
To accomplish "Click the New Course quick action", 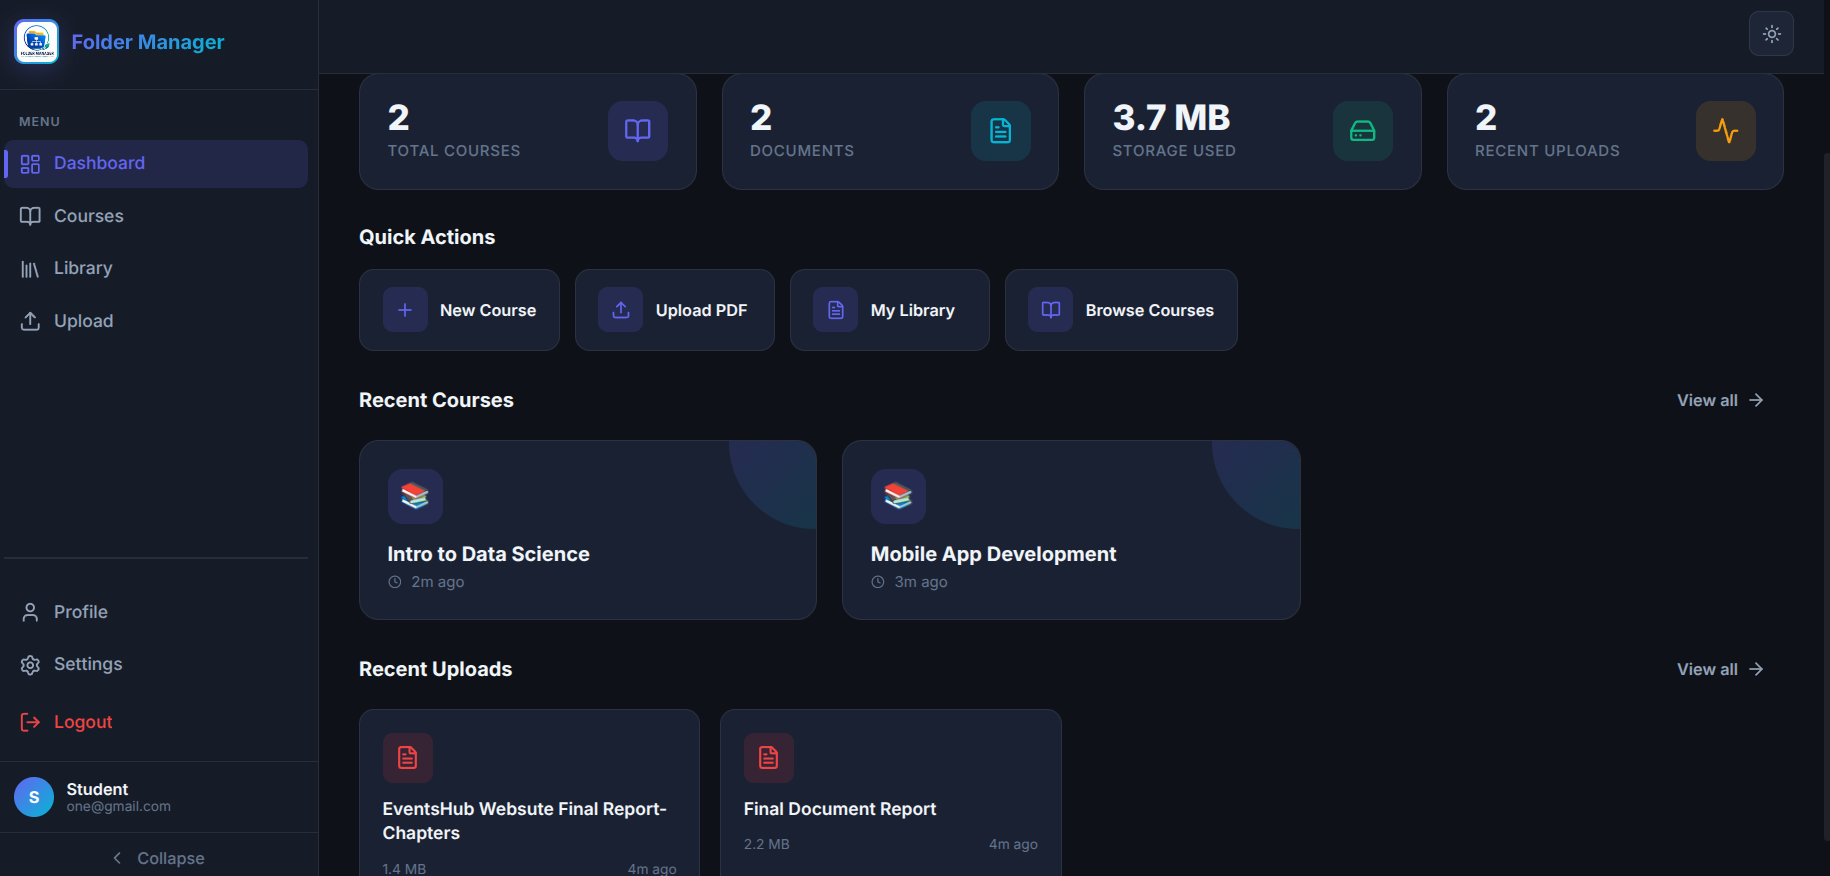I will pos(459,310).
